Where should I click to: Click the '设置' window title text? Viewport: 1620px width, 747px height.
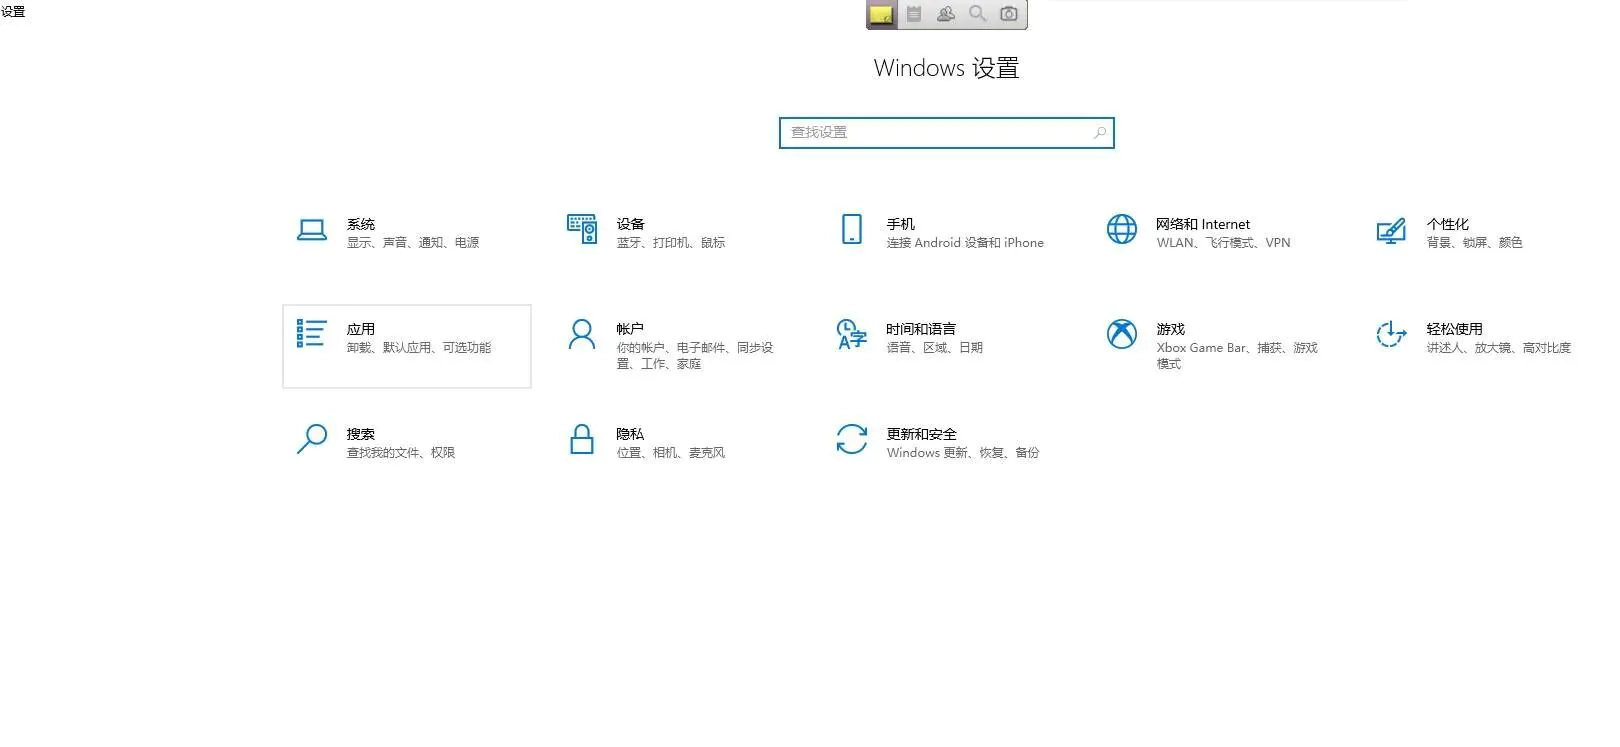click(x=13, y=12)
